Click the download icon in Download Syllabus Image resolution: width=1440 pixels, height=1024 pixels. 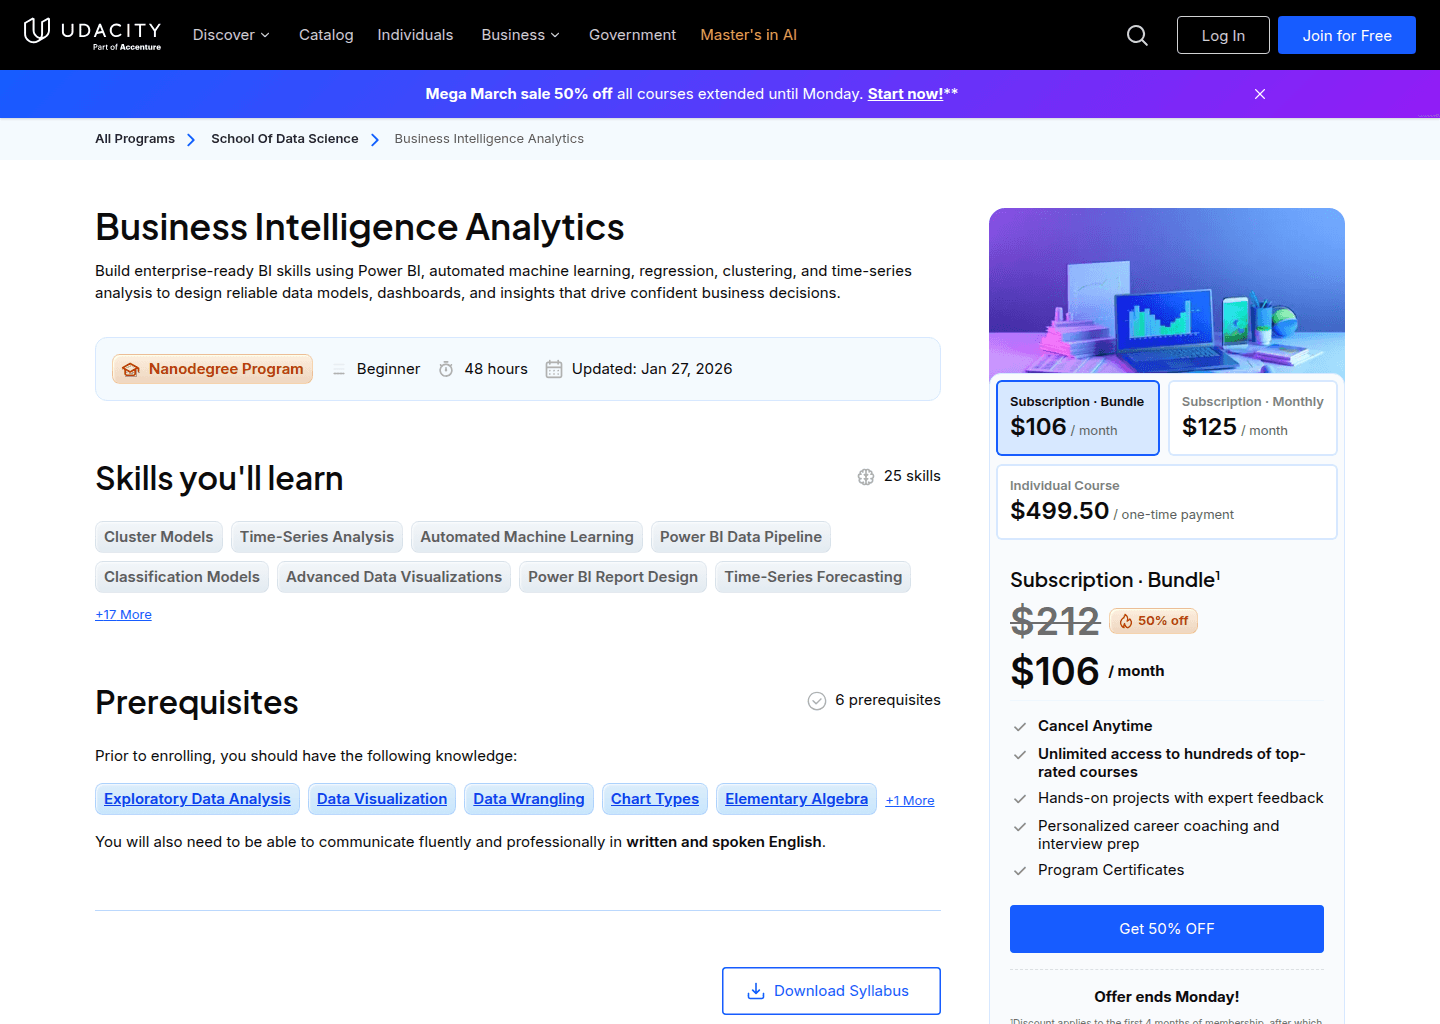tap(755, 990)
